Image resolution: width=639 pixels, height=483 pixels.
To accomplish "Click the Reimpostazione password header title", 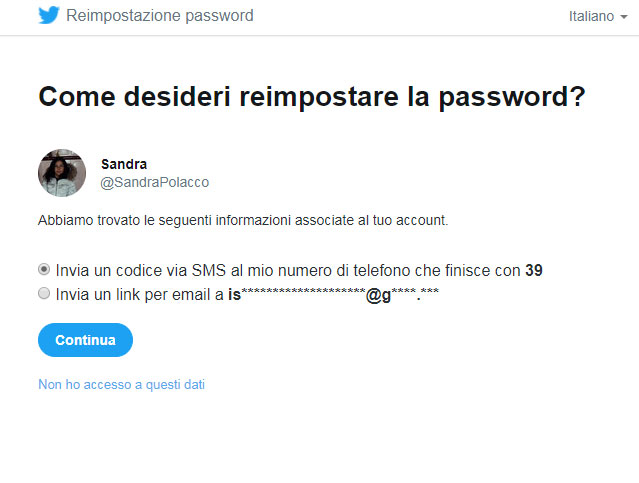I will point(160,16).
